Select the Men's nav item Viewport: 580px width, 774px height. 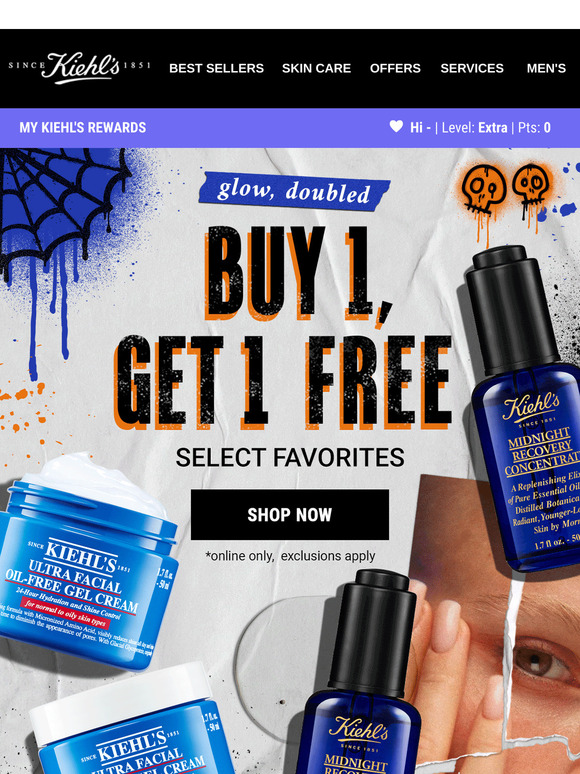[546, 68]
